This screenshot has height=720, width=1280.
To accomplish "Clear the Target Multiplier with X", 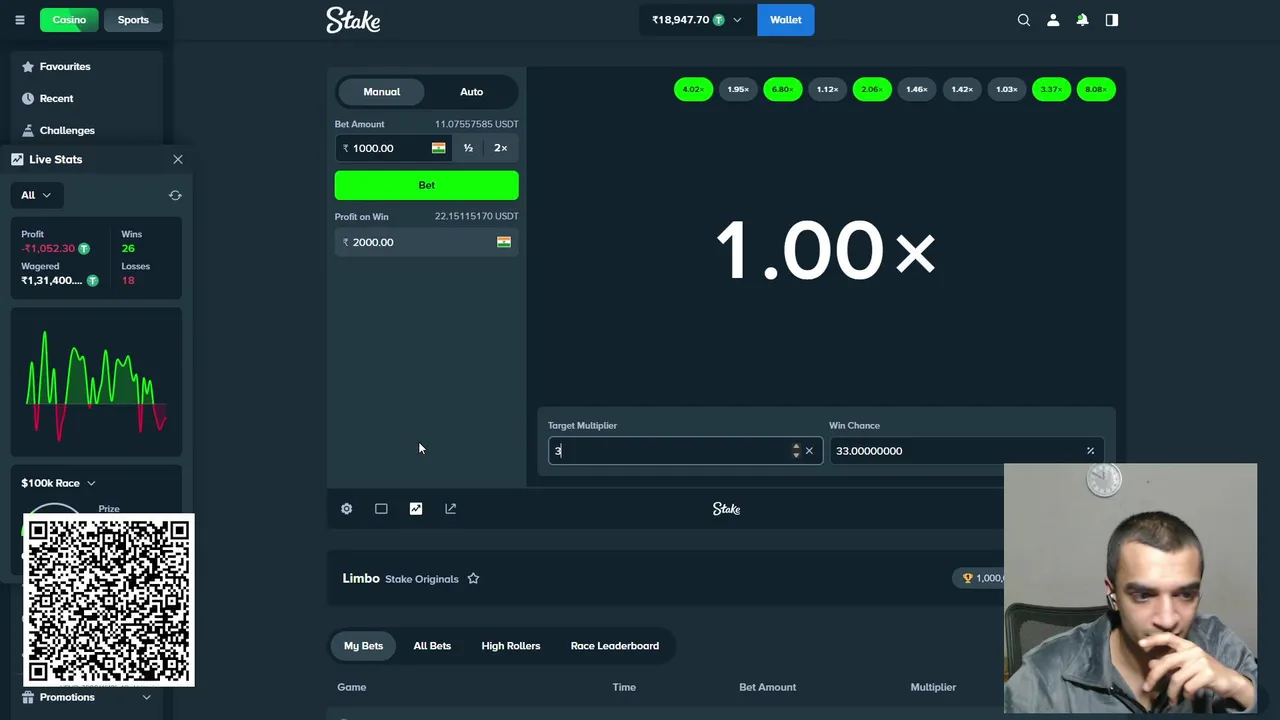I will (809, 451).
